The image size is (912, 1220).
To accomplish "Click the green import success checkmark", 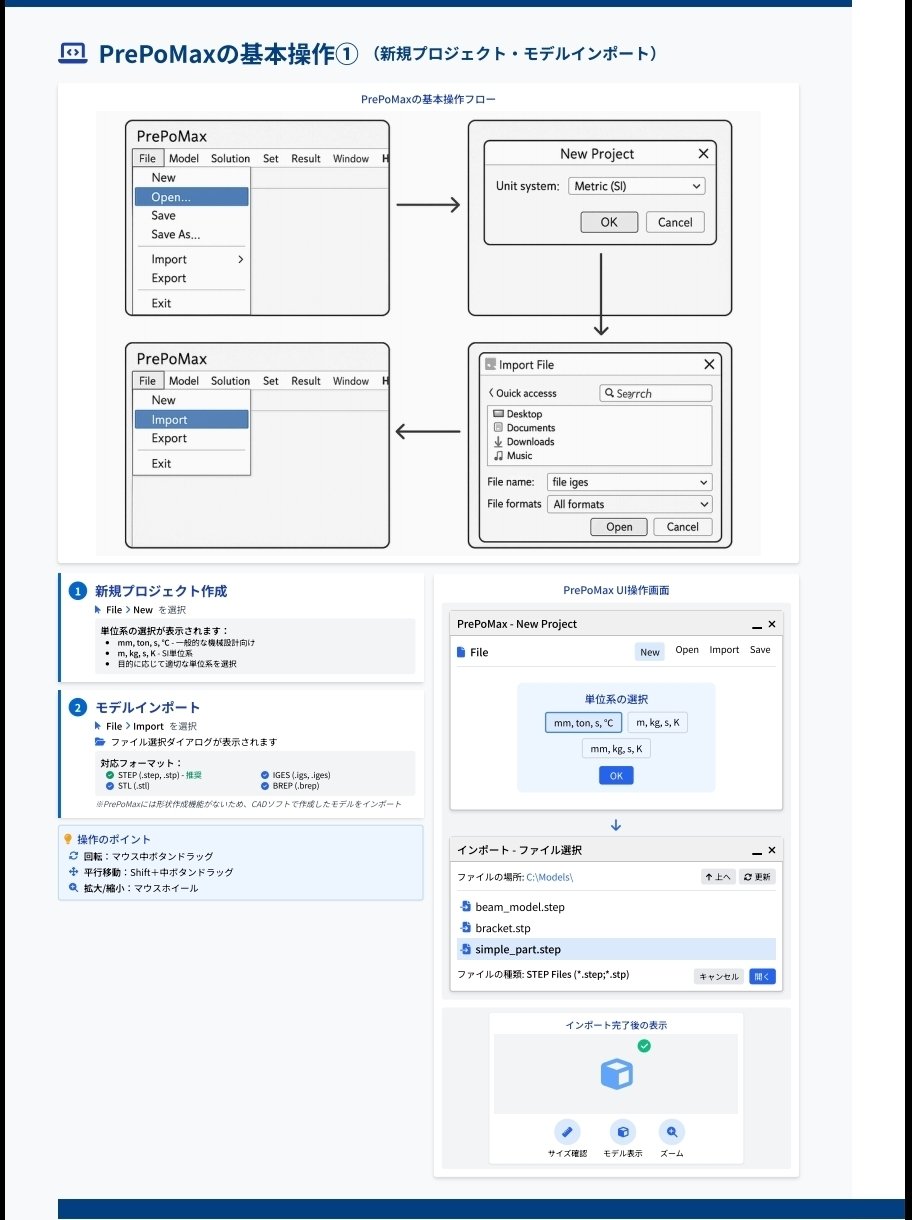I will click(x=644, y=1046).
